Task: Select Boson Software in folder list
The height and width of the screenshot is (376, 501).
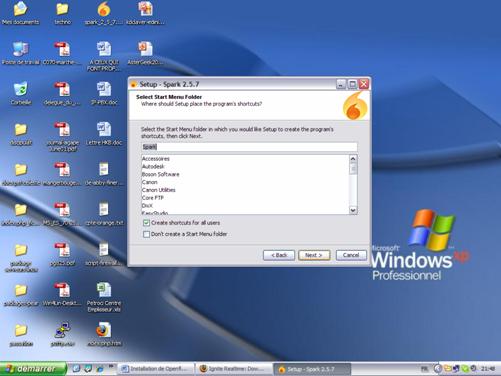Action: (x=161, y=174)
